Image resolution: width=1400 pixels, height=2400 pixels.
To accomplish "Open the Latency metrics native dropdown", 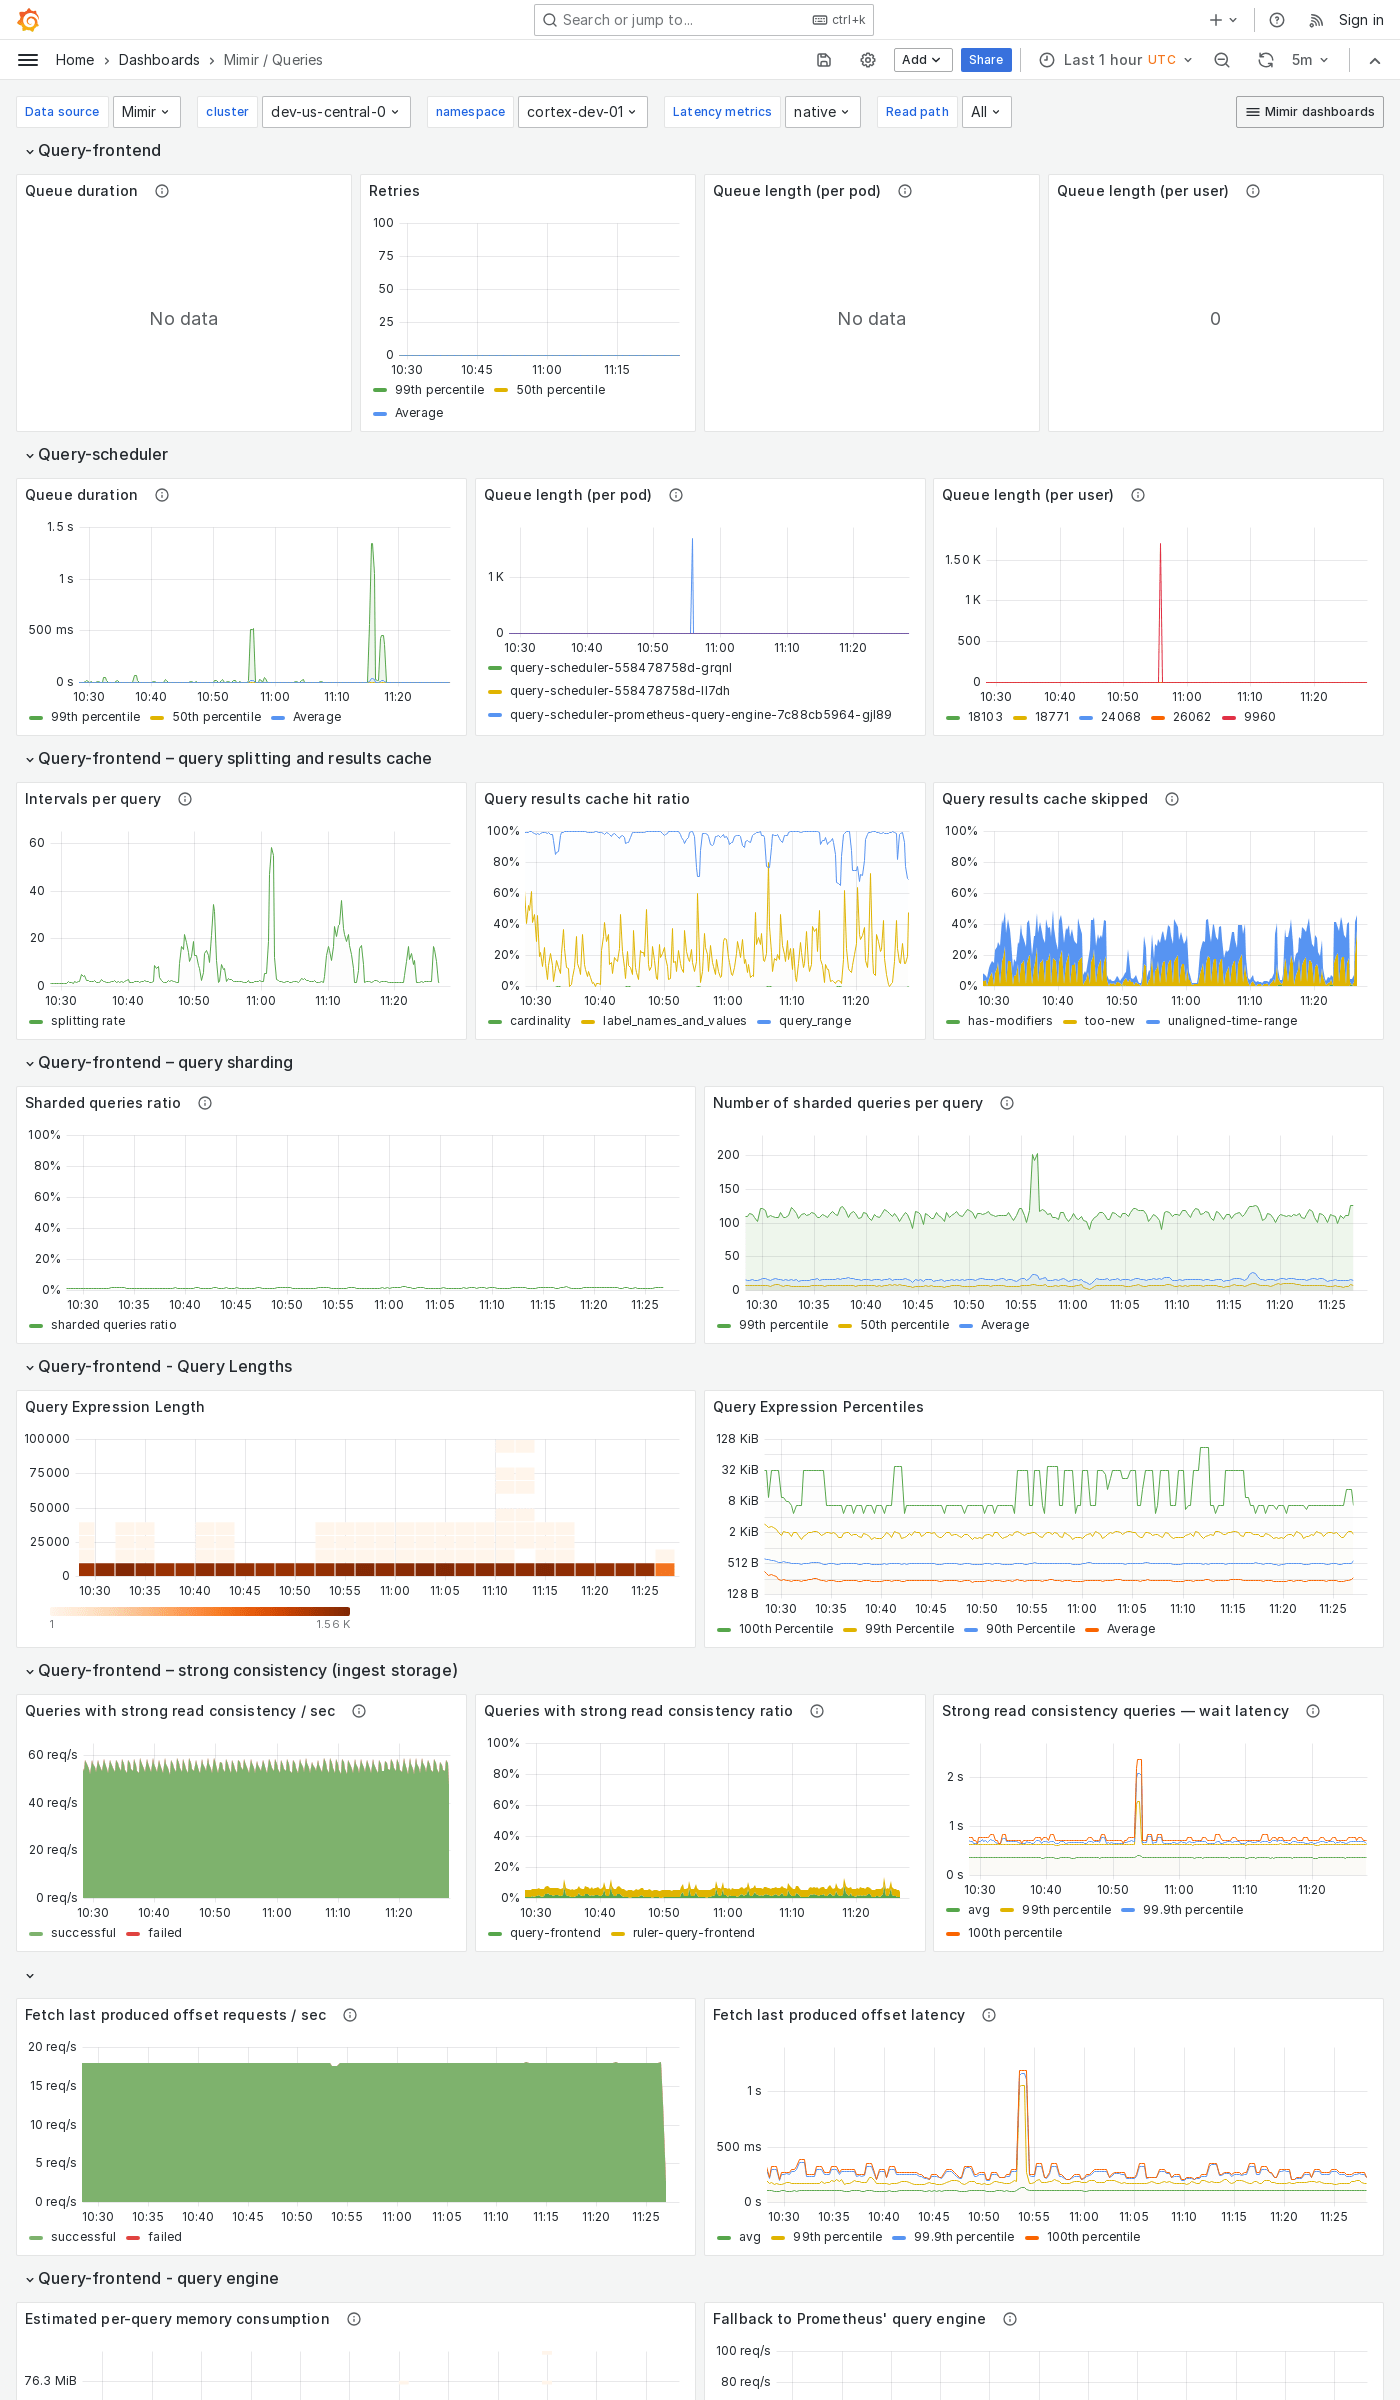I will coord(822,112).
